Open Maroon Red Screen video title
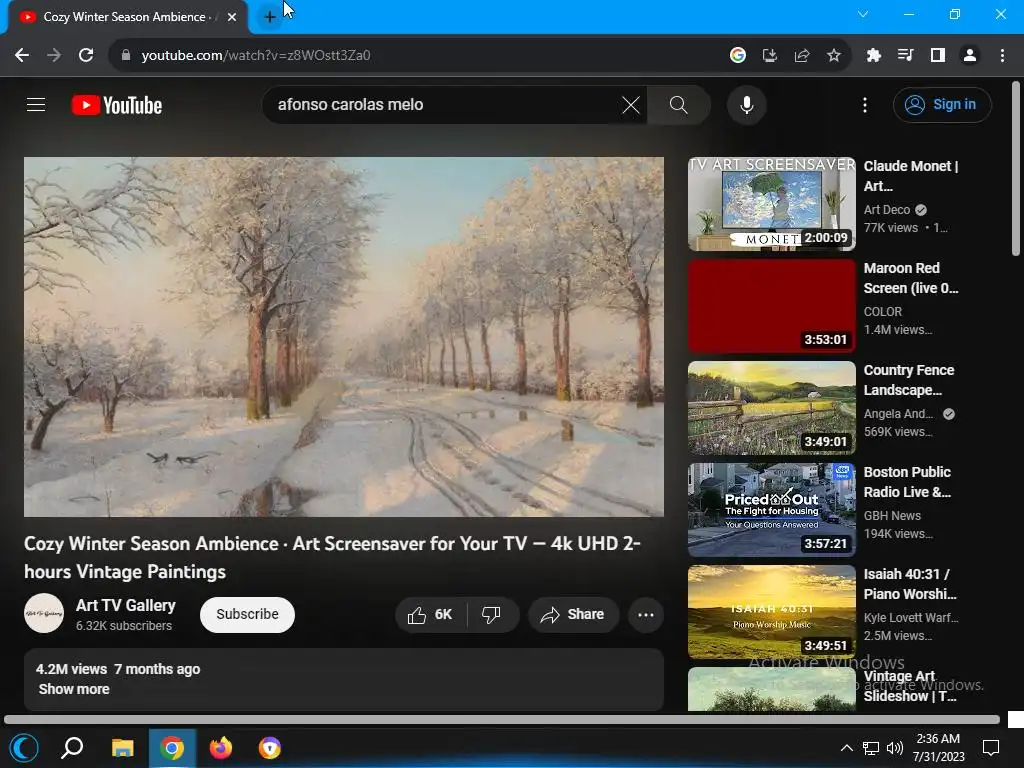 point(910,278)
